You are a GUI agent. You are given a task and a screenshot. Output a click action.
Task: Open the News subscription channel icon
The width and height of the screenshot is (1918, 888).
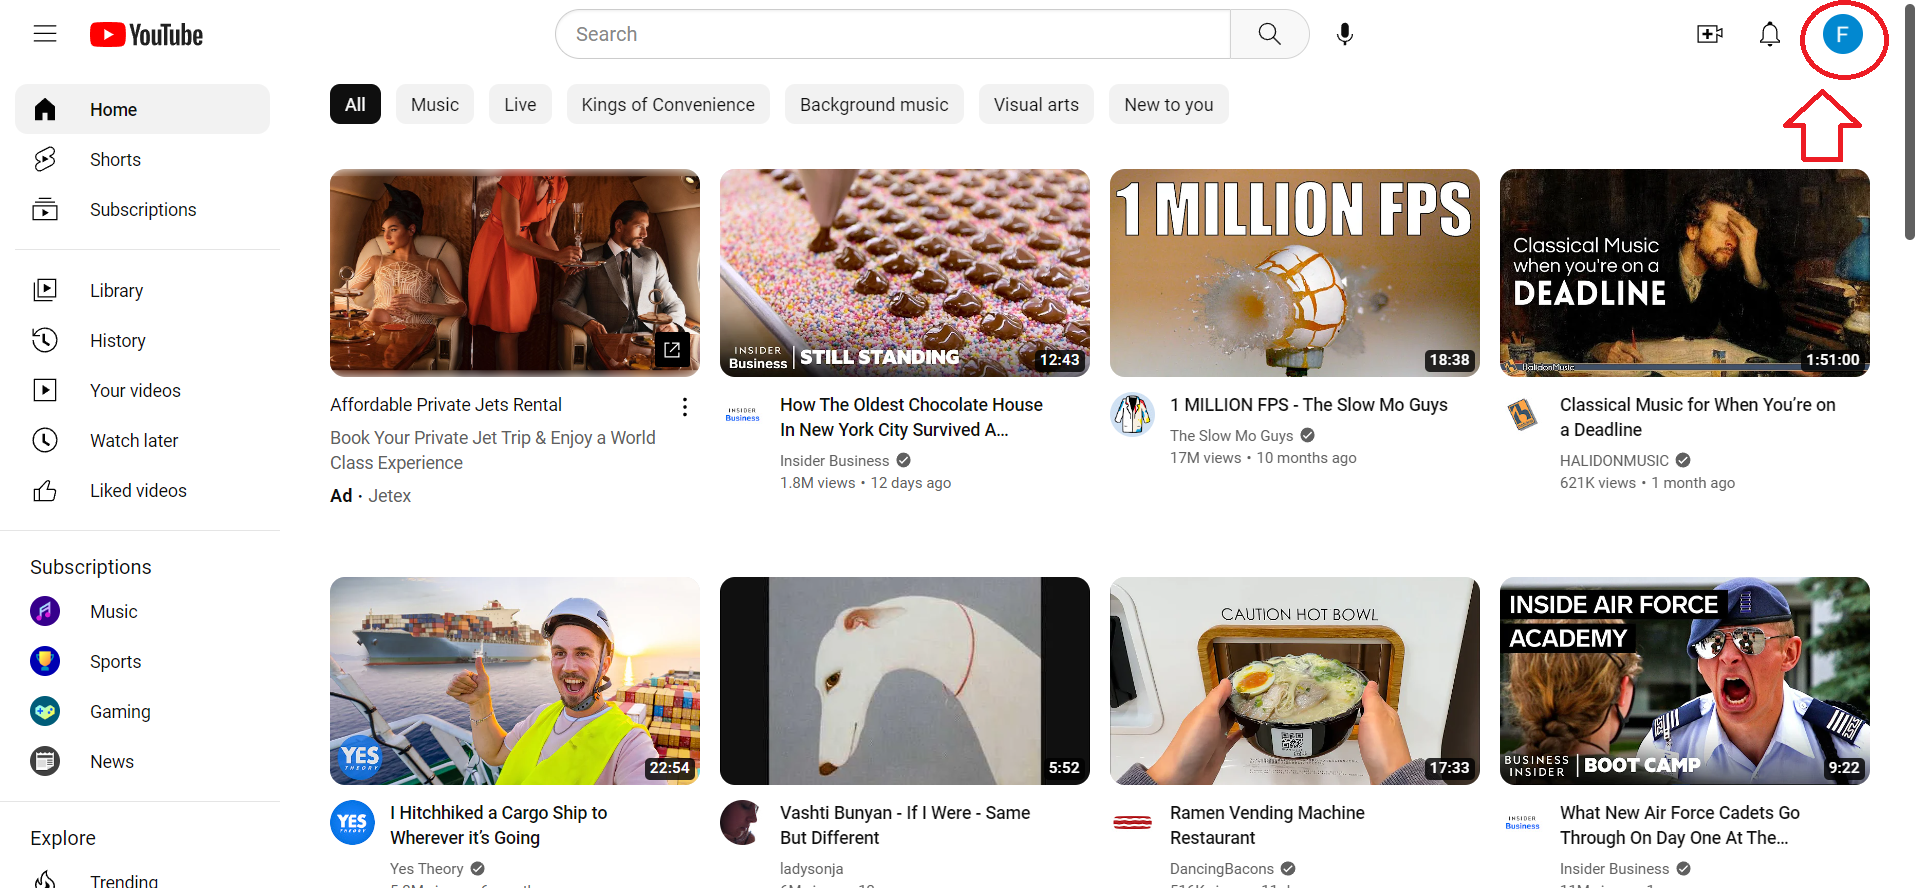(x=45, y=761)
